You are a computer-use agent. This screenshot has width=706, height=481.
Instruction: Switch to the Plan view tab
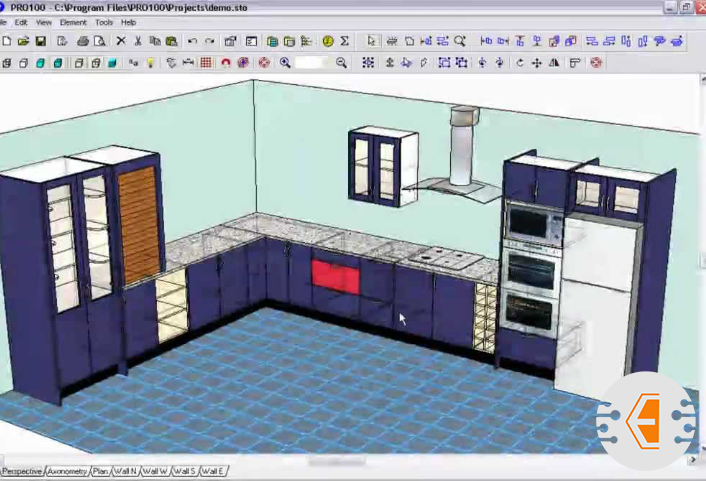(101, 471)
